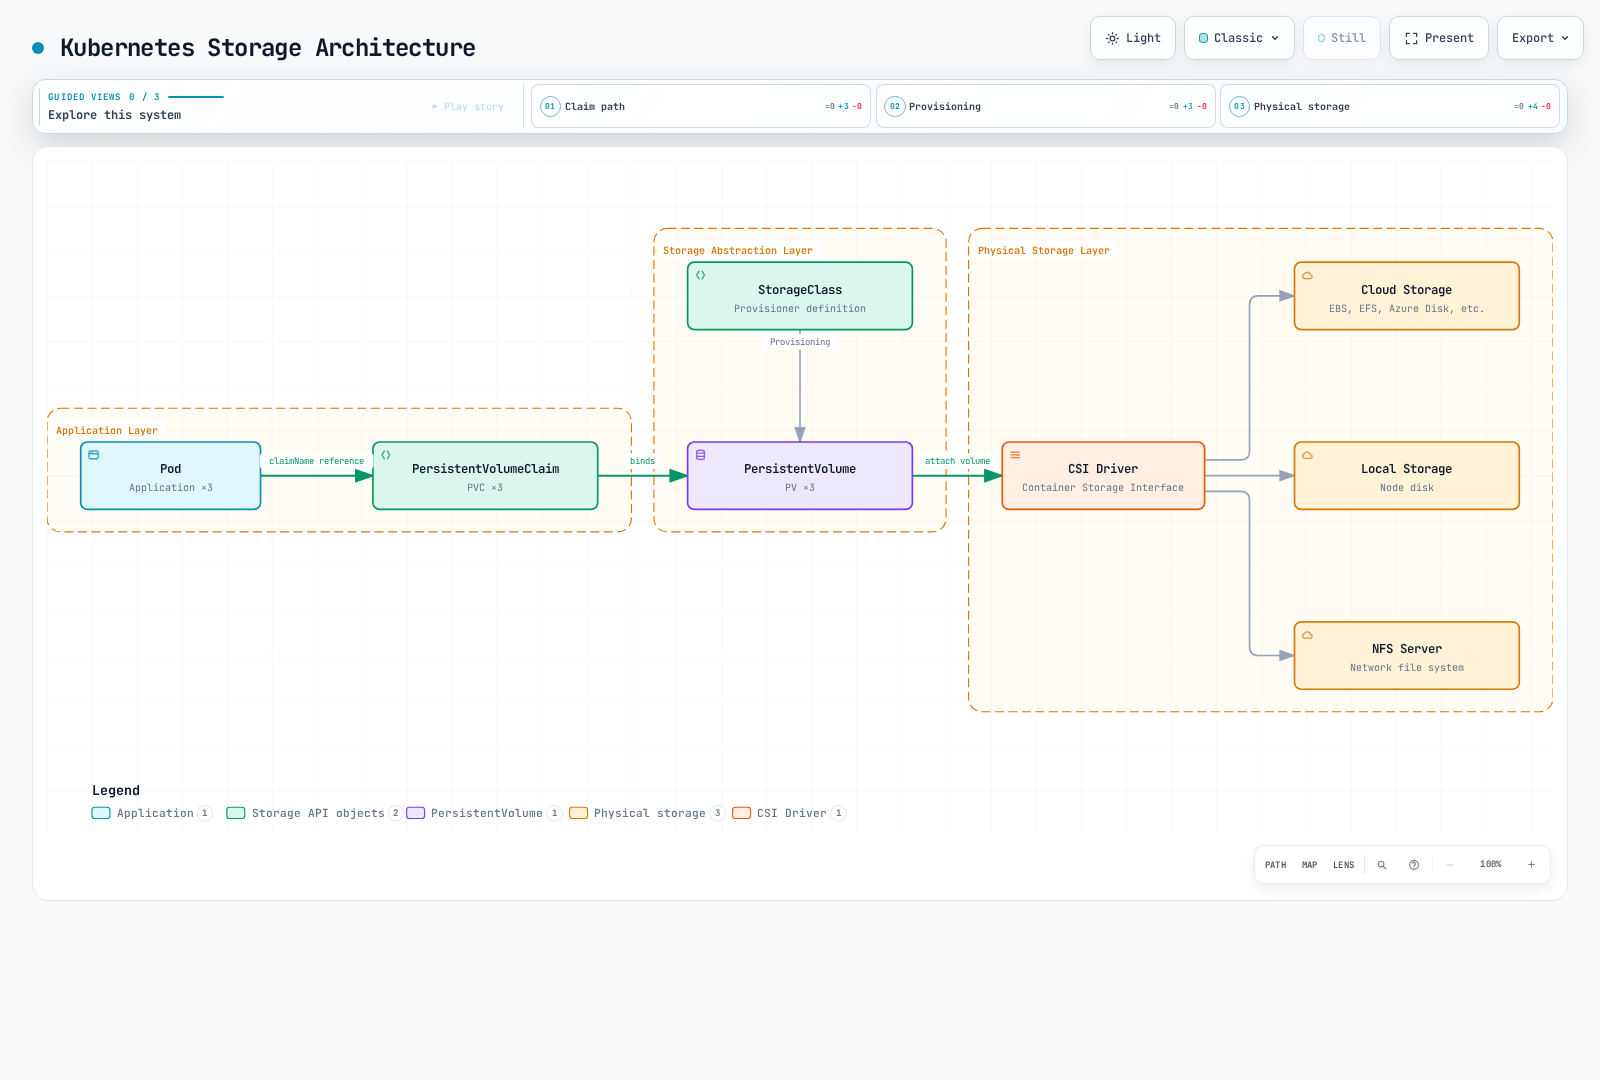Open the Classic style dropdown
Viewport: 1600px width, 1080px height.
pos(1239,38)
